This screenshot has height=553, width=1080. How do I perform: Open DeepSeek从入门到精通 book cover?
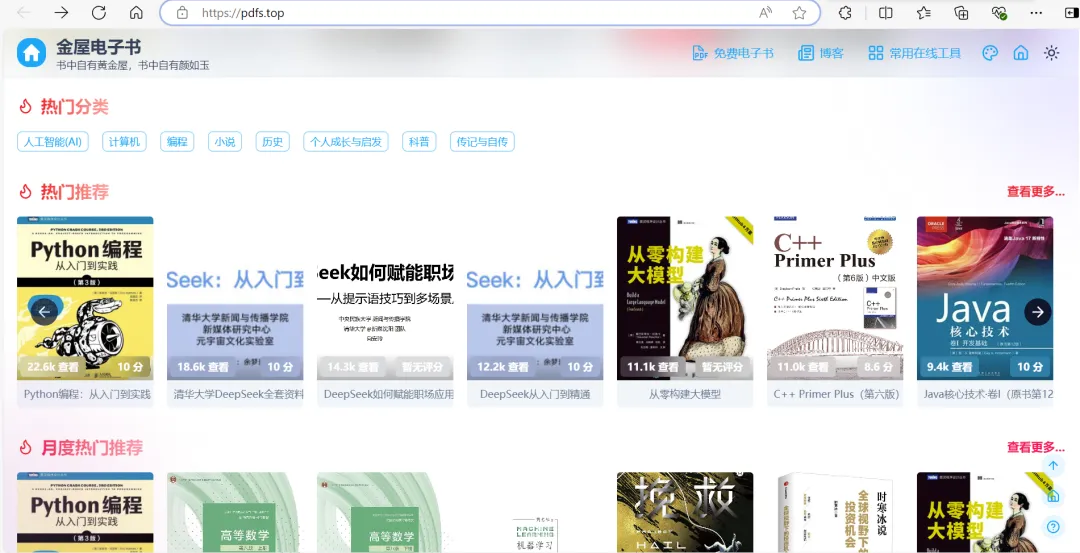[535, 298]
